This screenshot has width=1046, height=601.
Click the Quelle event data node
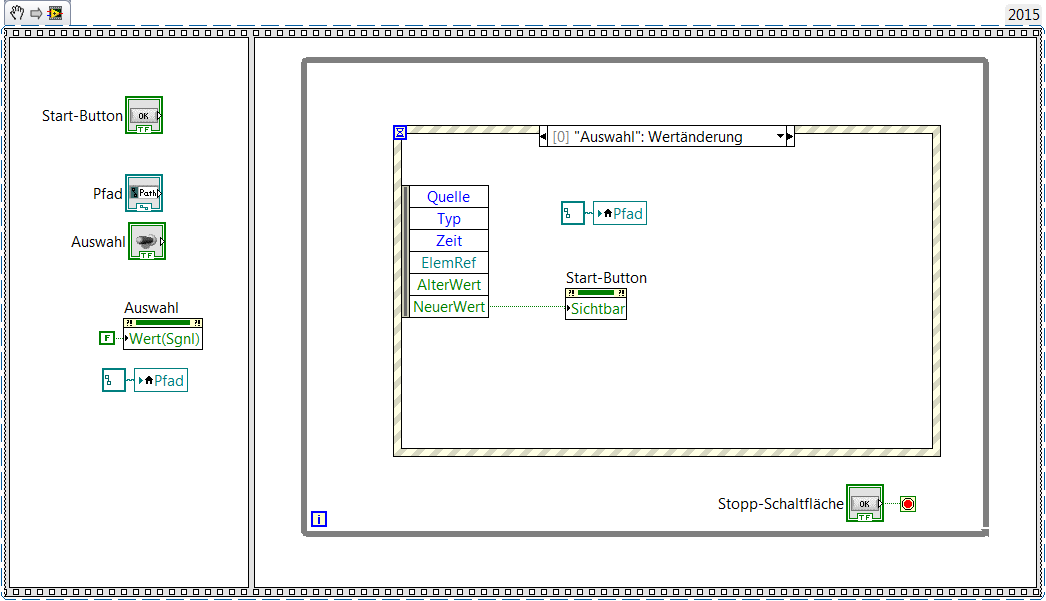pyautogui.click(x=448, y=197)
